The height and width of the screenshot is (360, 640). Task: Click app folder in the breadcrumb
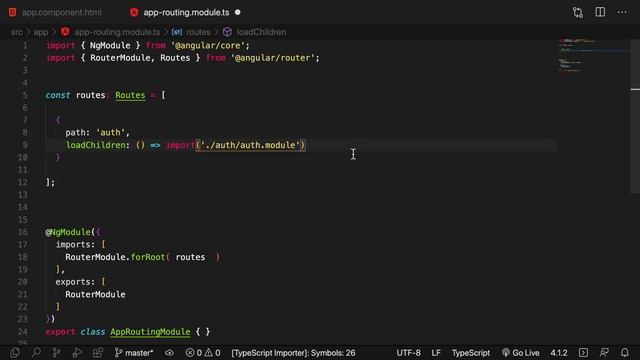[x=41, y=32]
